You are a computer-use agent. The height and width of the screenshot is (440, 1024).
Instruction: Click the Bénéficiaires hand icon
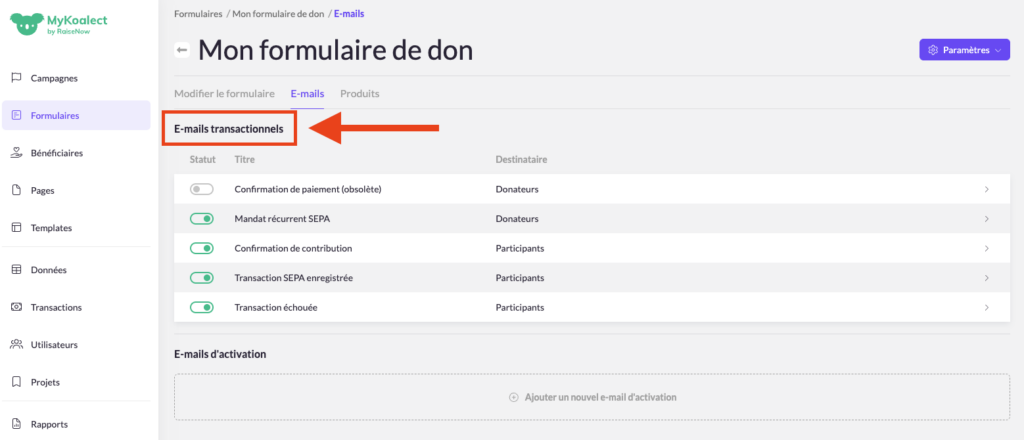click(16, 153)
